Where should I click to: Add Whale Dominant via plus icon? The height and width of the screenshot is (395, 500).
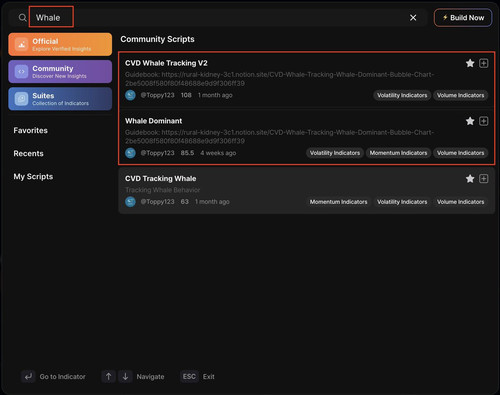pyautogui.click(x=484, y=121)
